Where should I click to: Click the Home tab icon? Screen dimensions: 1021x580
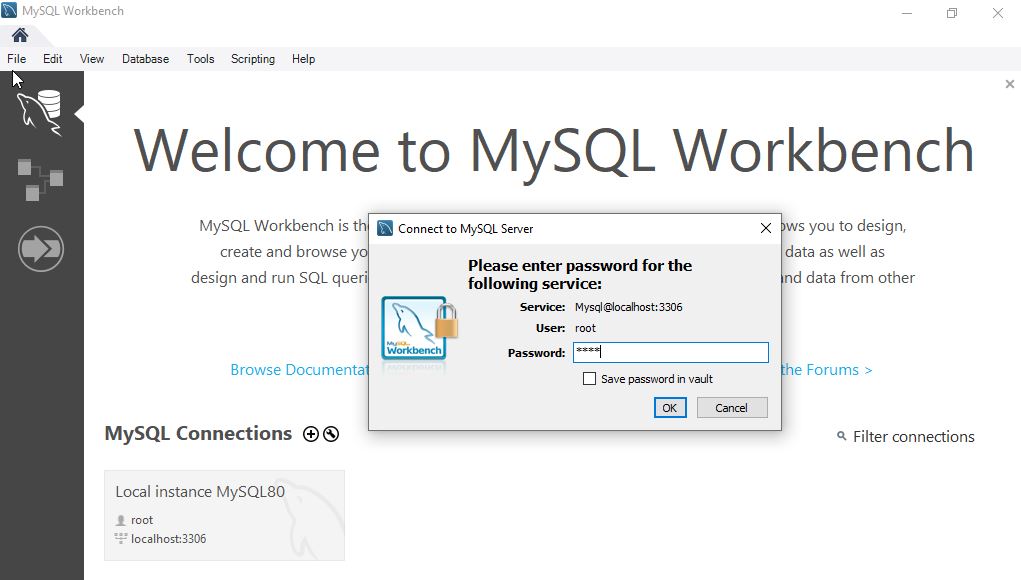pos(20,35)
